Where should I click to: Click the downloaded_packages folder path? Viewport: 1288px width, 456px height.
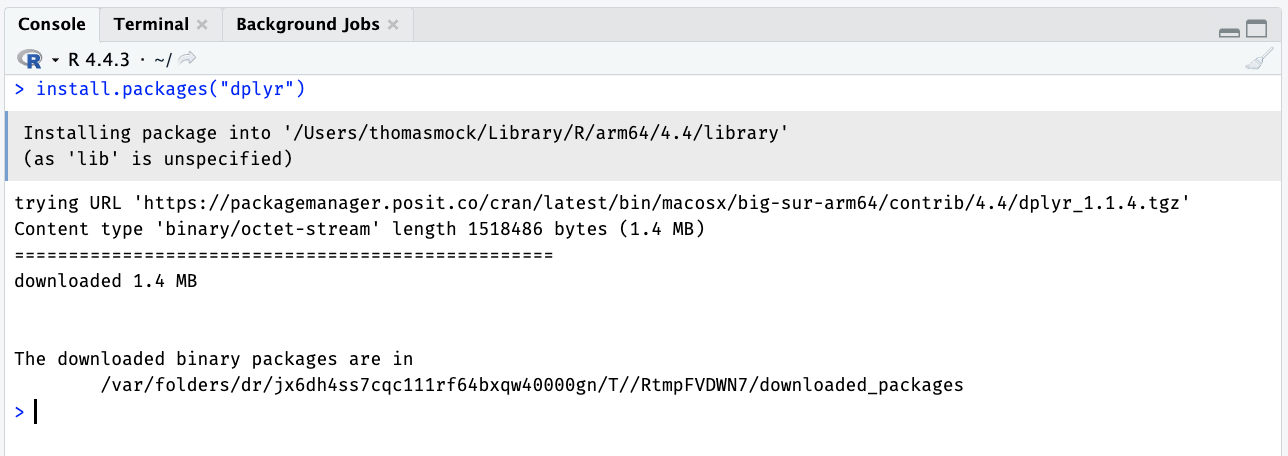532,385
